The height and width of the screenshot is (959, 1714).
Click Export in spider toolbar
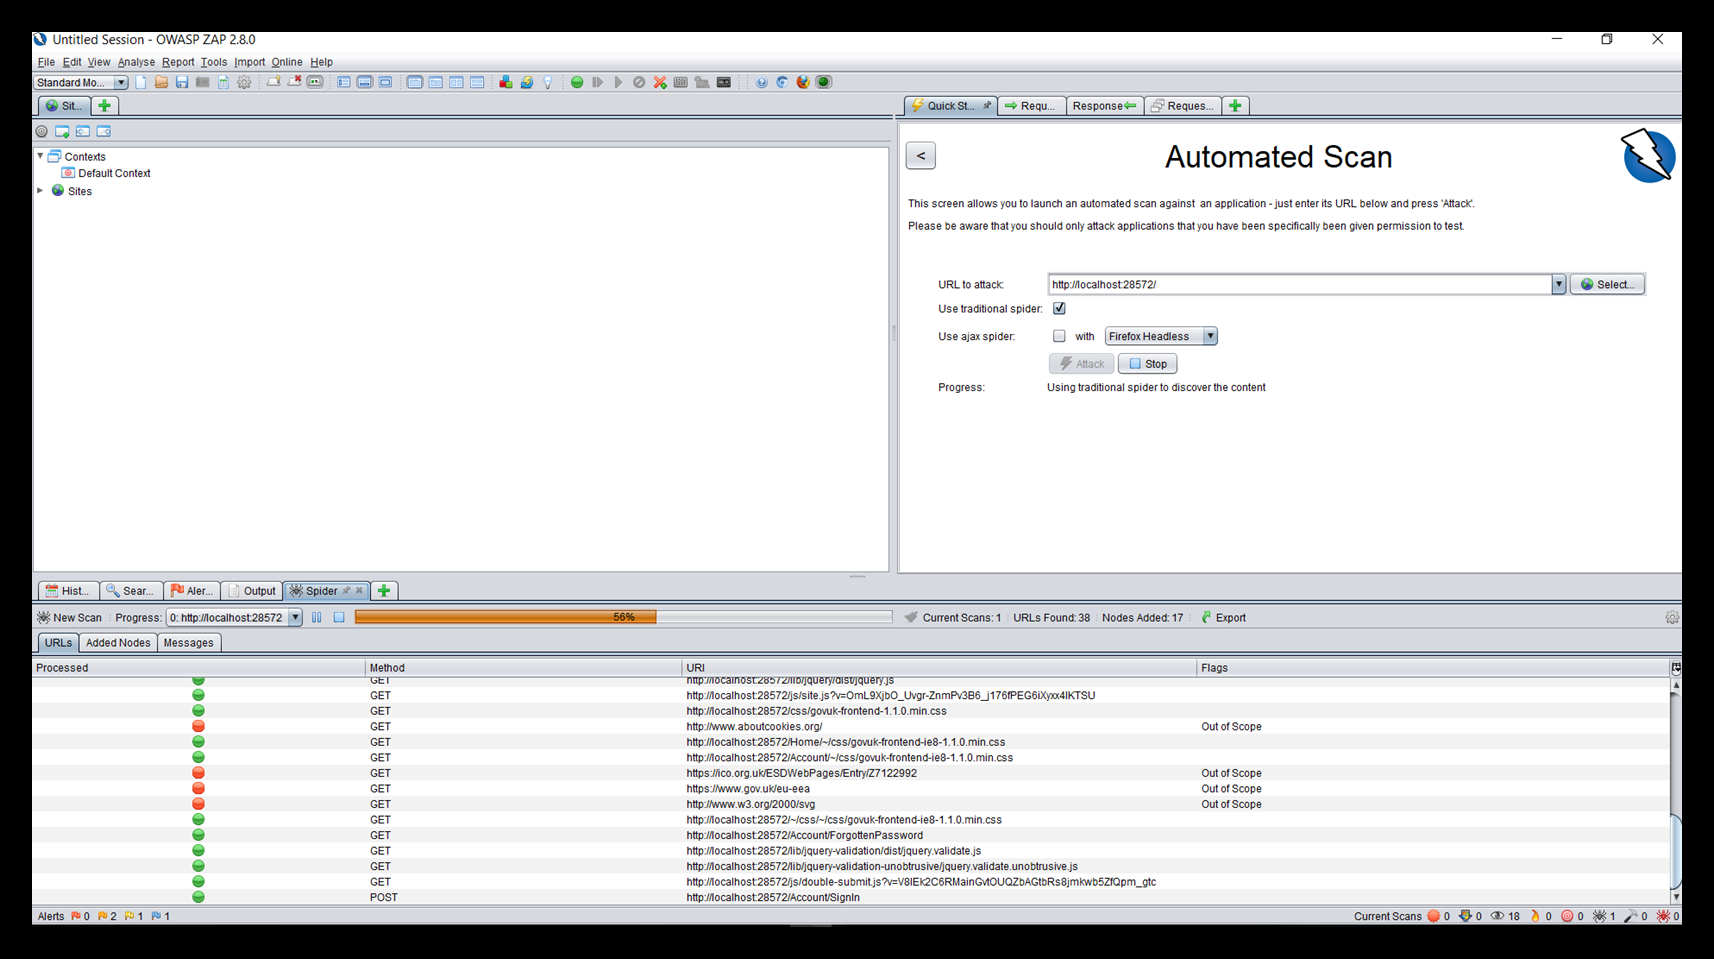pos(1223,617)
